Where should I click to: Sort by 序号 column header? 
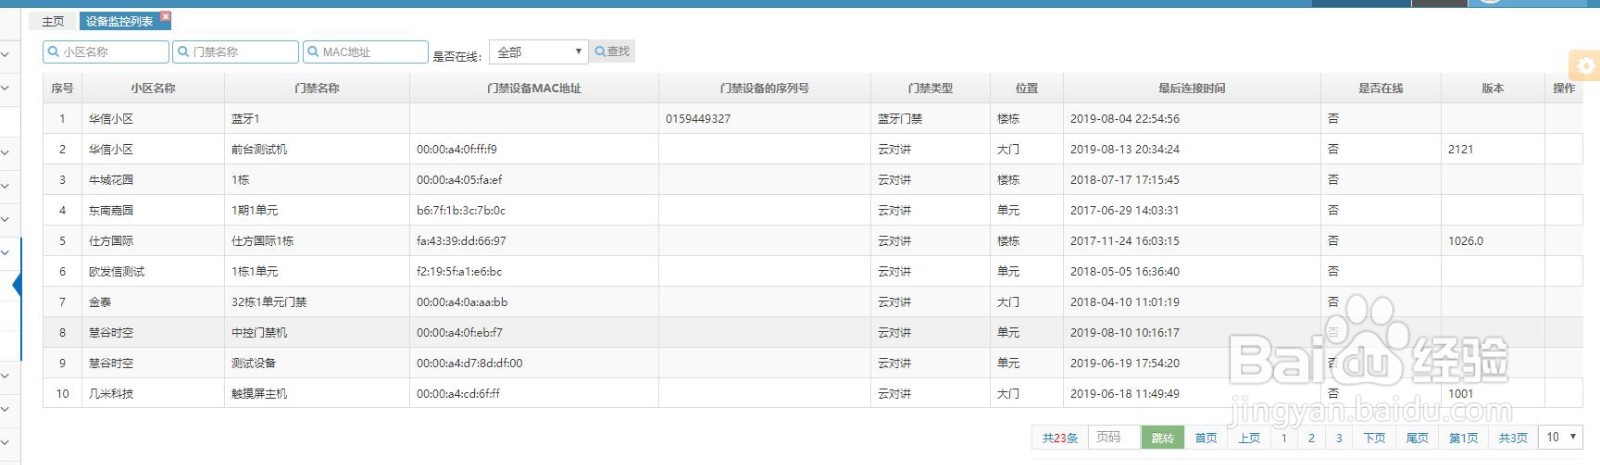pos(62,88)
